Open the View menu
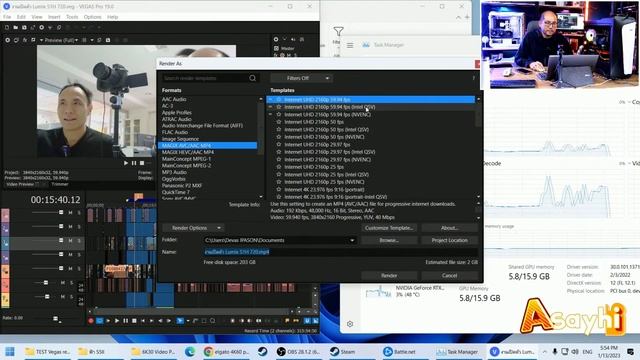The image size is (640, 360). tap(37, 17)
